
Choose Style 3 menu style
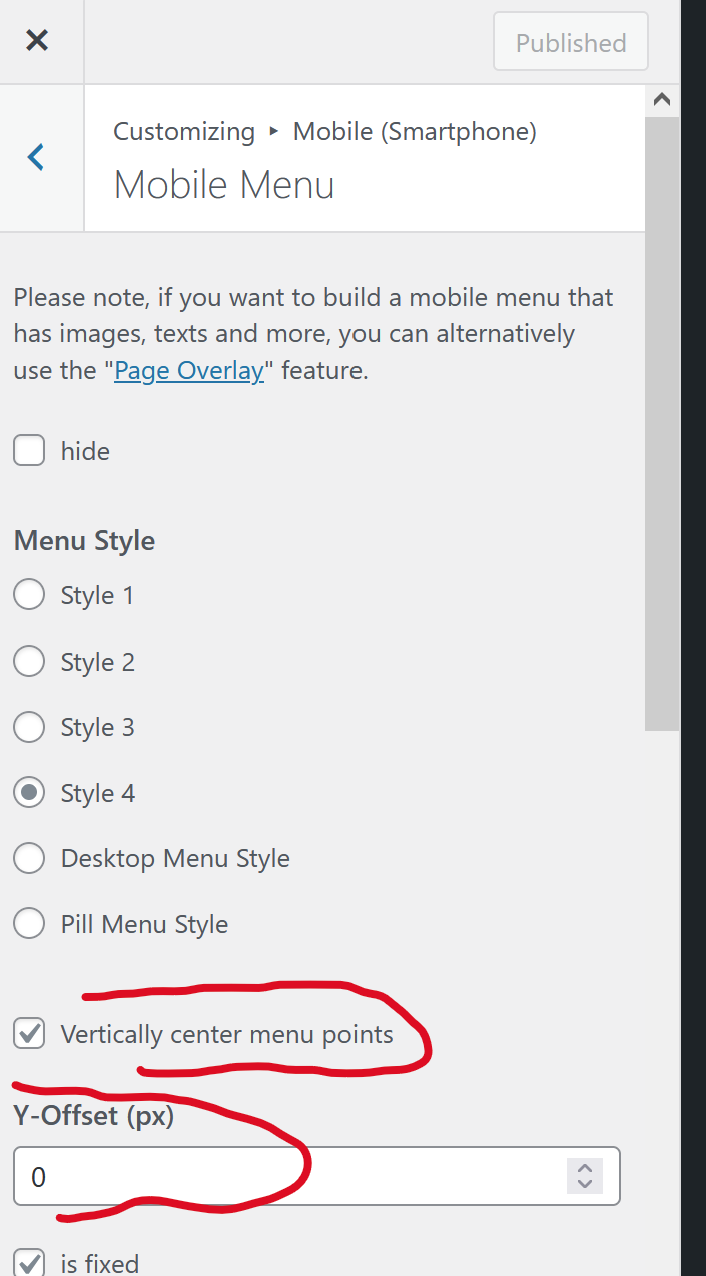[29, 726]
